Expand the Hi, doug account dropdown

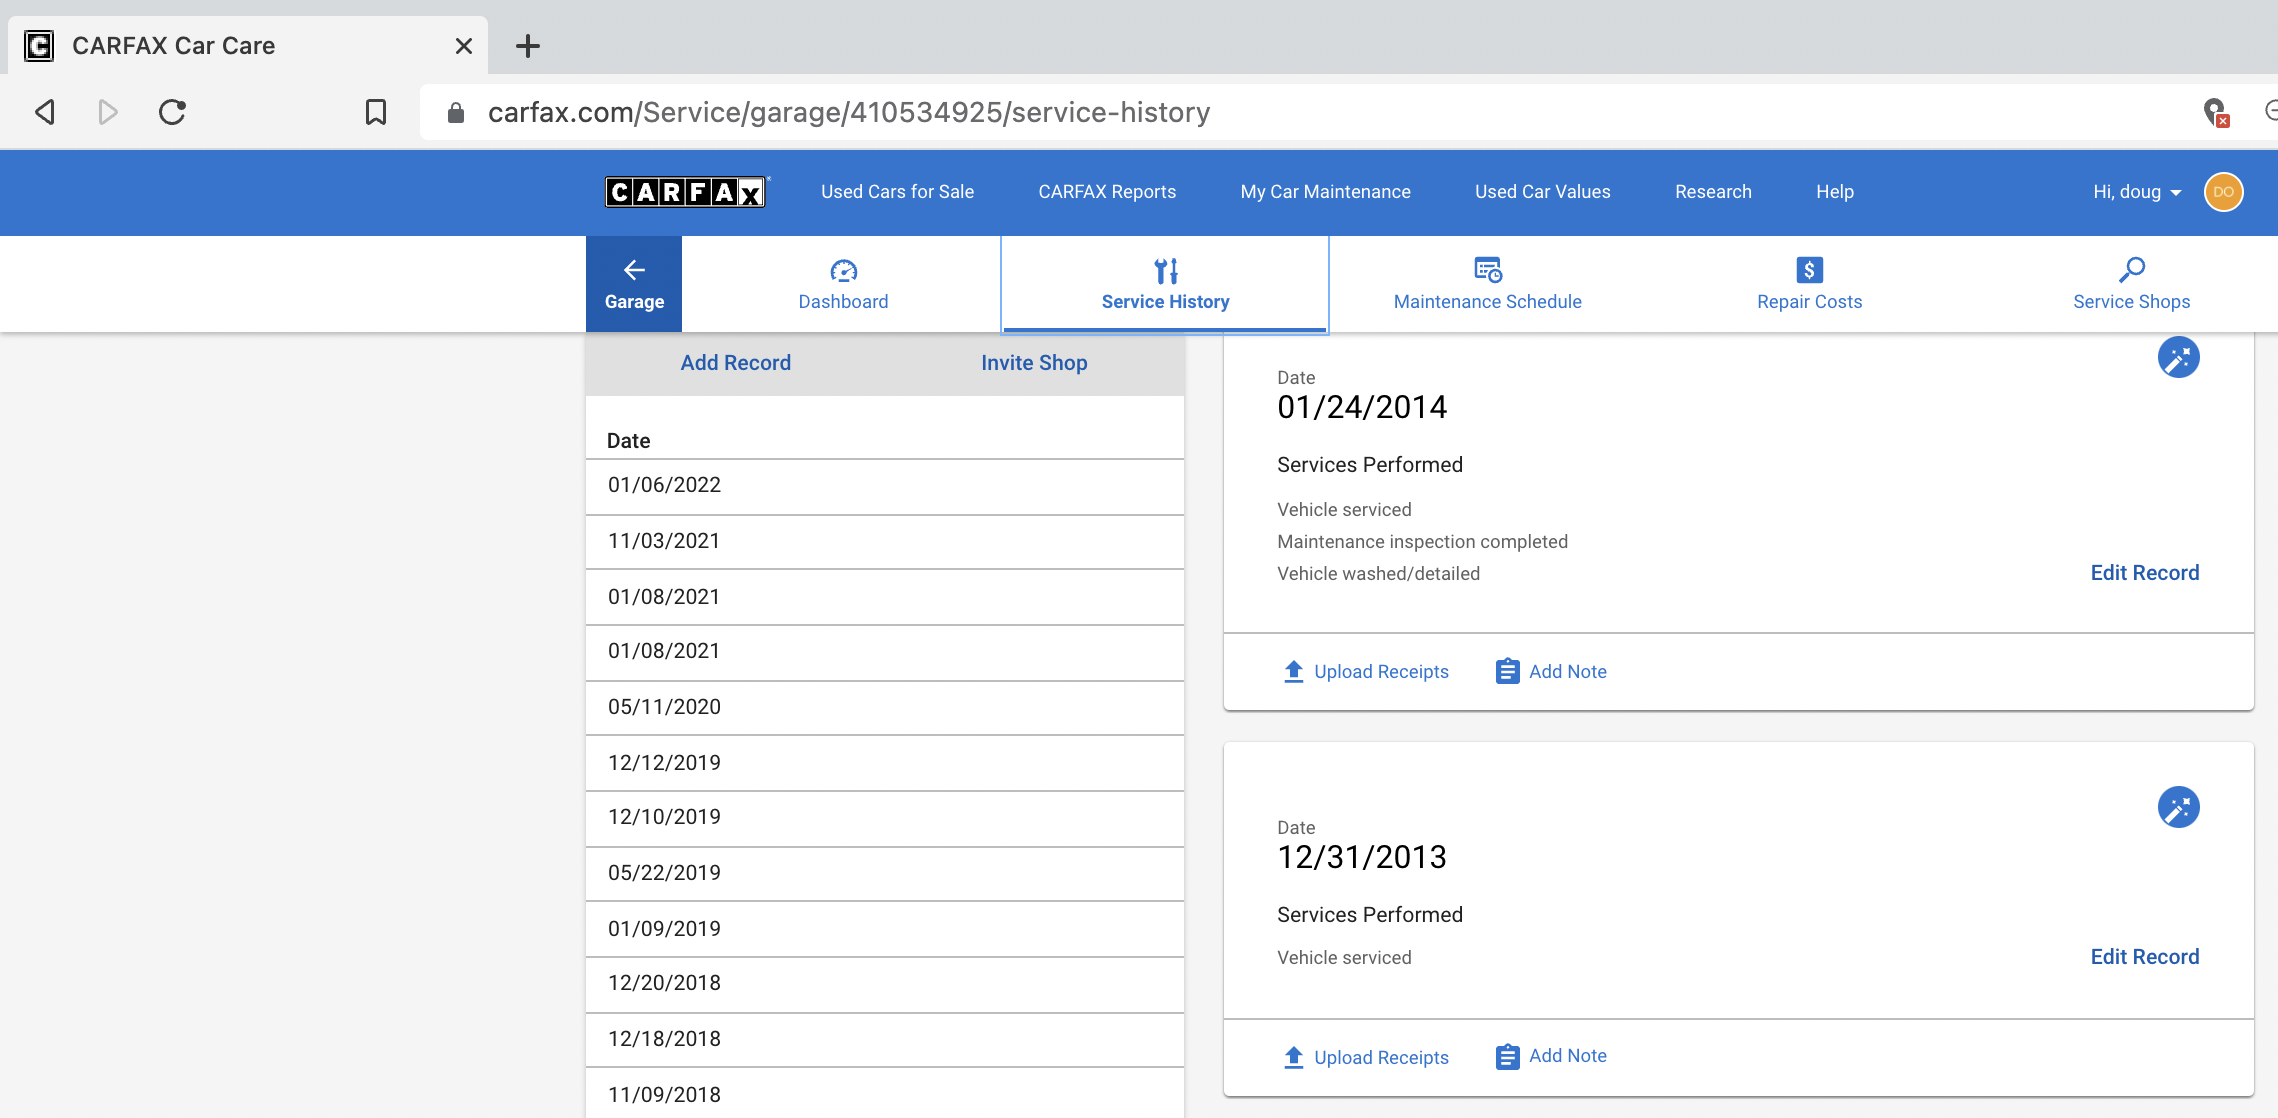tap(2138, 192)
